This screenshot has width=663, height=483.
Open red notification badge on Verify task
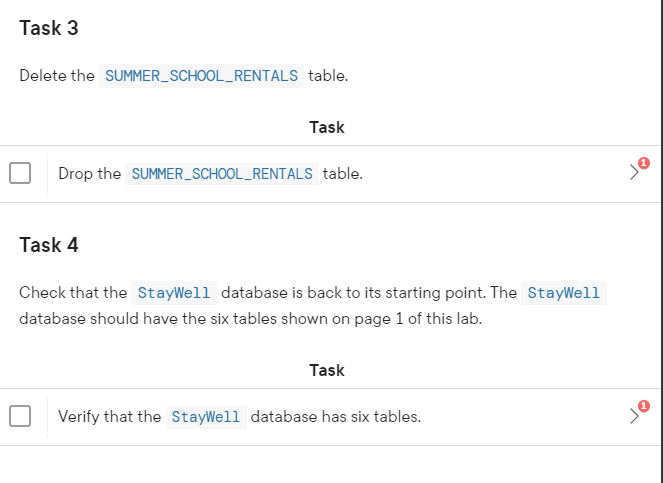coord(644,406)
